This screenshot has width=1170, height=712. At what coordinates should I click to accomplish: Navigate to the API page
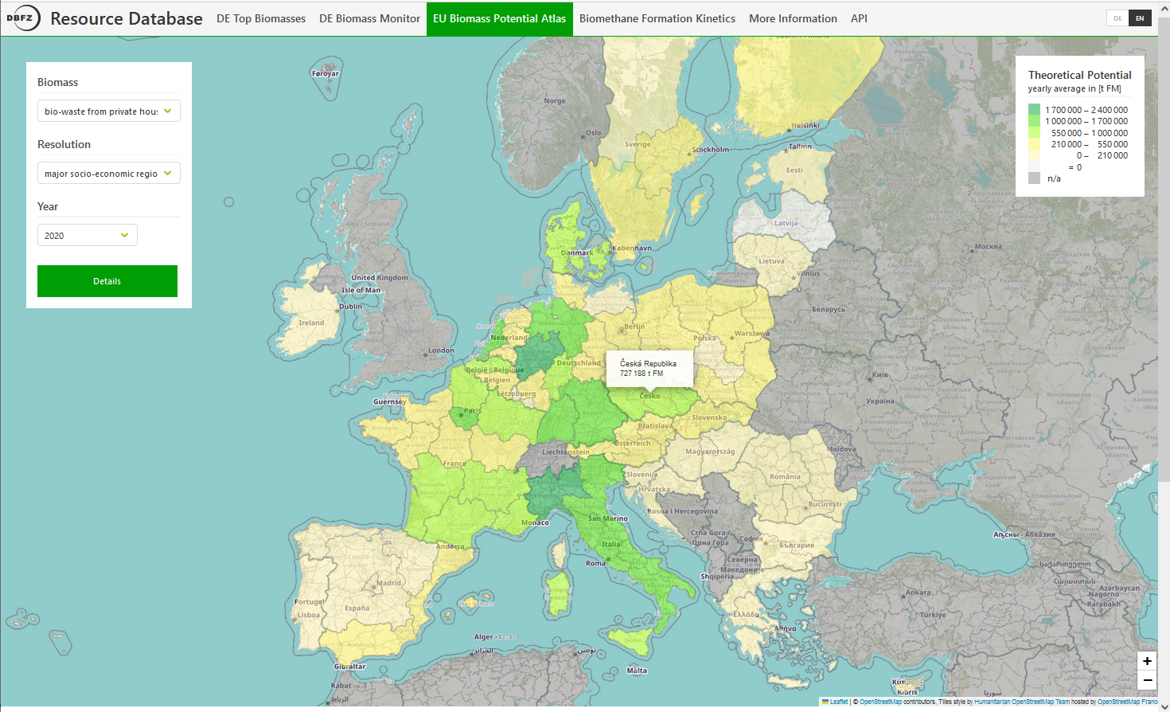coord(859,18)
